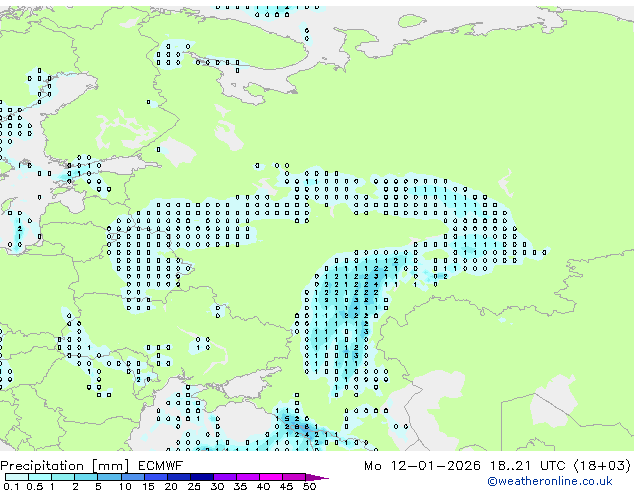Choose the 15–20 mm legend swatch
The width and height of the screenshot is (634, 490).
tap(156, 477)
